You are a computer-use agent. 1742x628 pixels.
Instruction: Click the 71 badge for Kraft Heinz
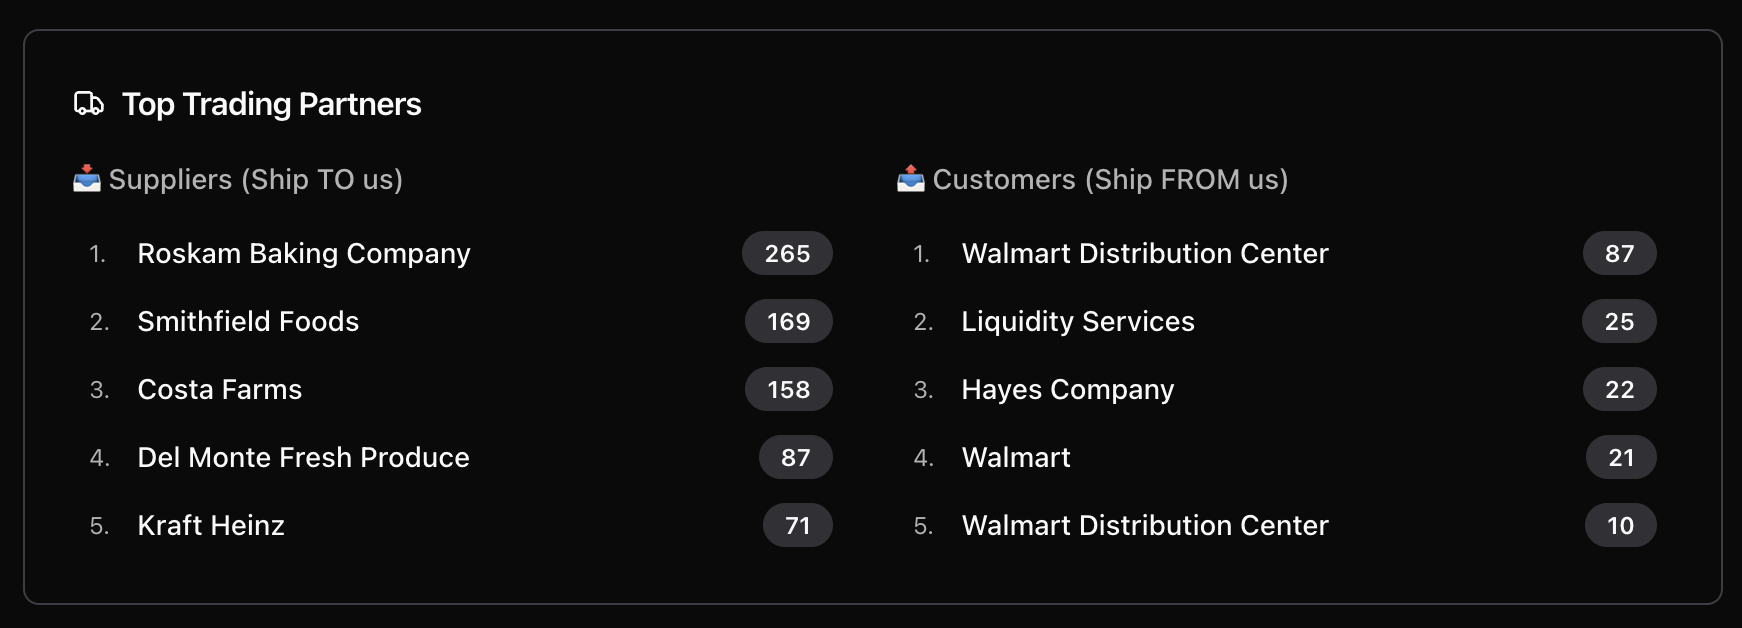(797, 526)
